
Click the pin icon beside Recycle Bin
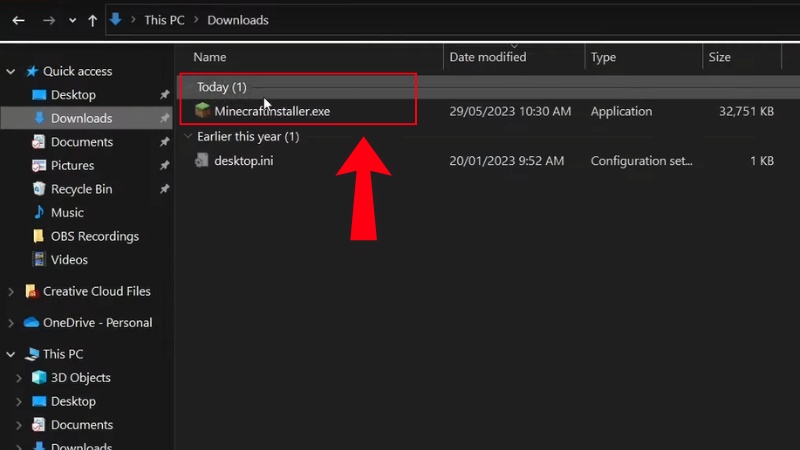(x=164, y=189)
